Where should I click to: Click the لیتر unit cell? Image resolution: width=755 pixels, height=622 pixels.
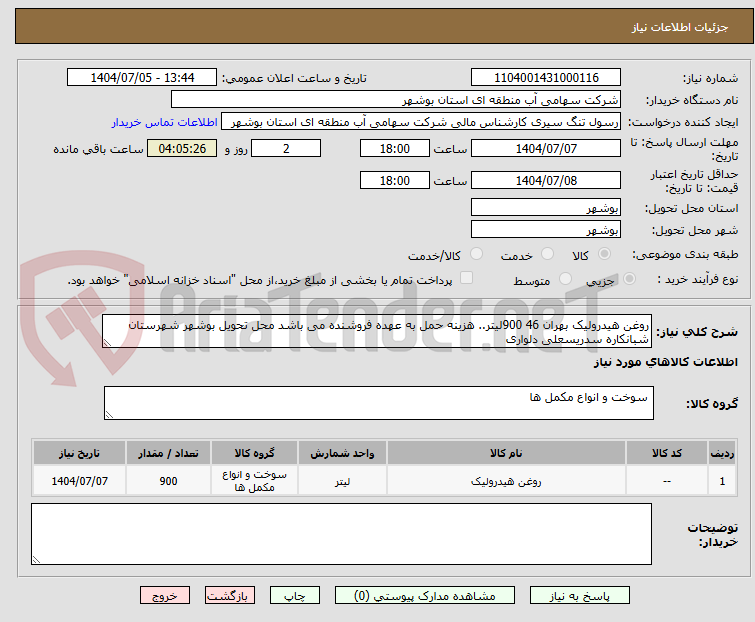point(342,480)
